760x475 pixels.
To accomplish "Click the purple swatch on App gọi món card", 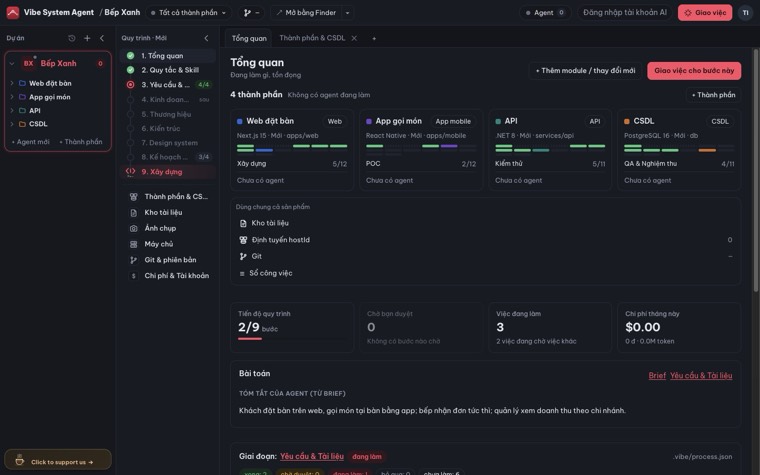I will click(x=369, y=121).
